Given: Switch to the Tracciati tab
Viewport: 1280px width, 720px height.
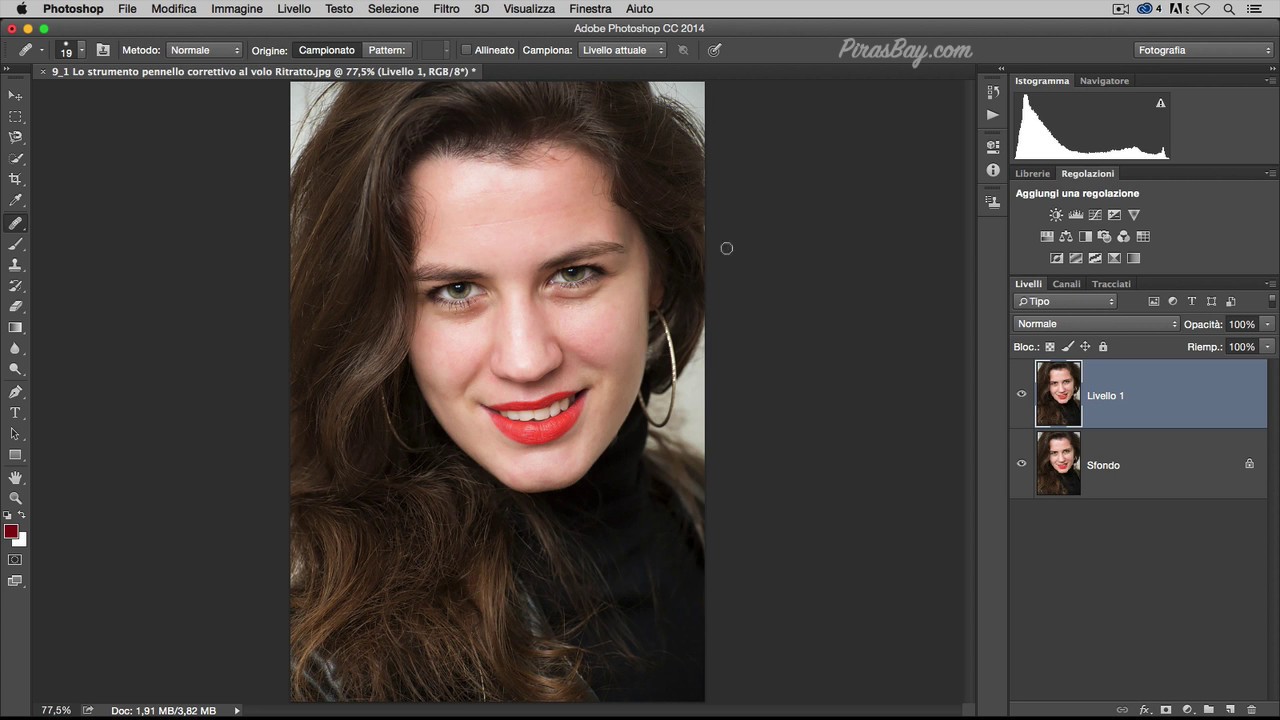Looking at the screenshot, I should pos(1111,284).
